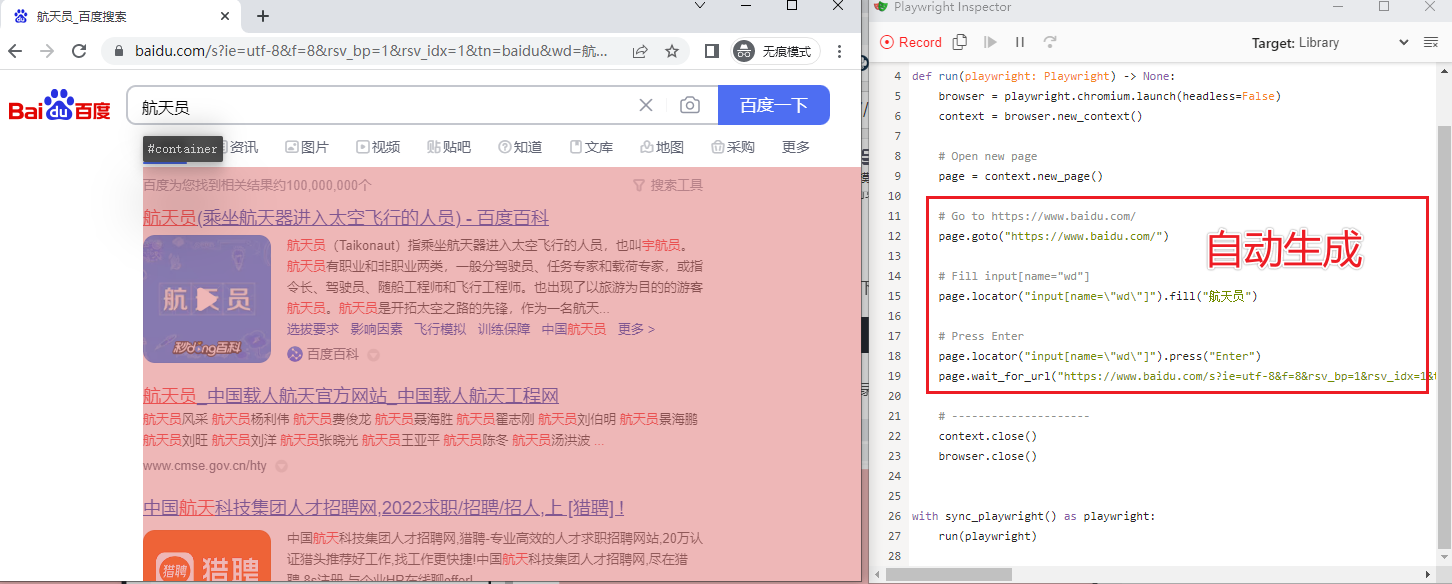
Task: Switch to 采购 tab
Action: point(733,147)
